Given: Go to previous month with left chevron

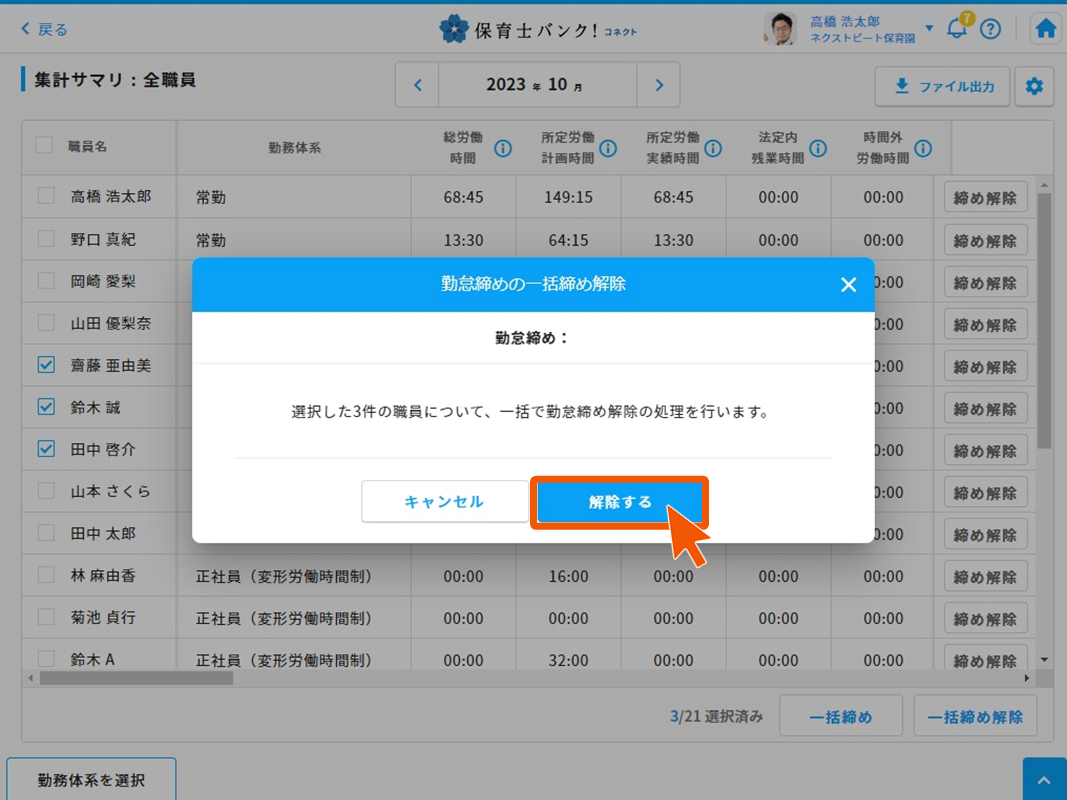Looking at the screenshot, I should (x=418, y=85).
